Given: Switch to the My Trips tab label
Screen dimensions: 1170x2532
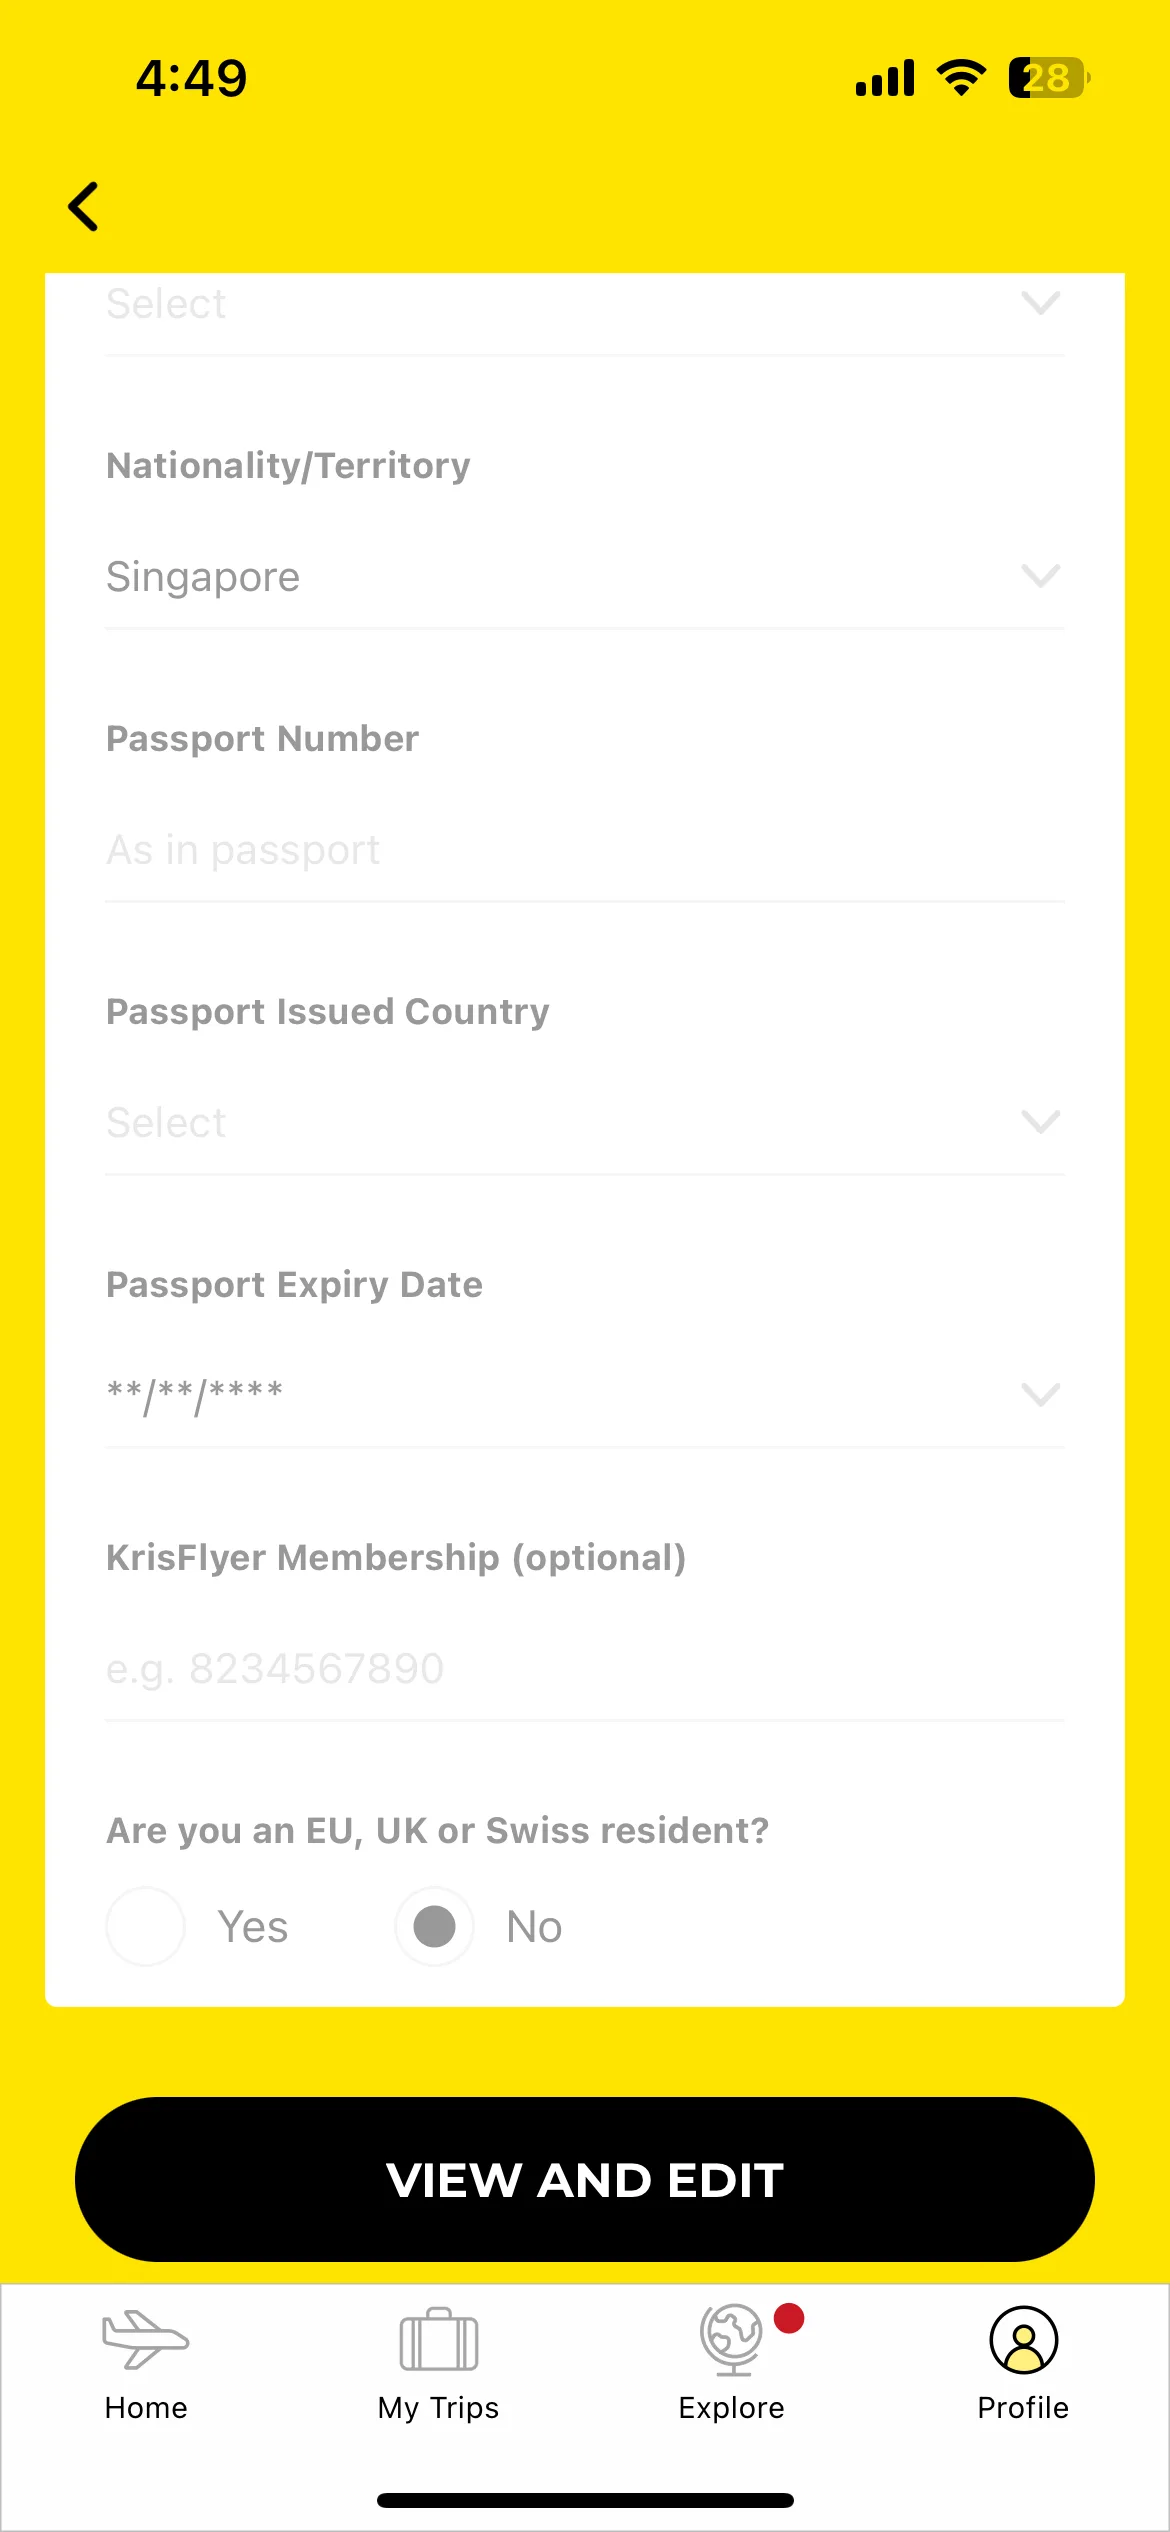Looking at the screenshot, I should [438, 2408].
